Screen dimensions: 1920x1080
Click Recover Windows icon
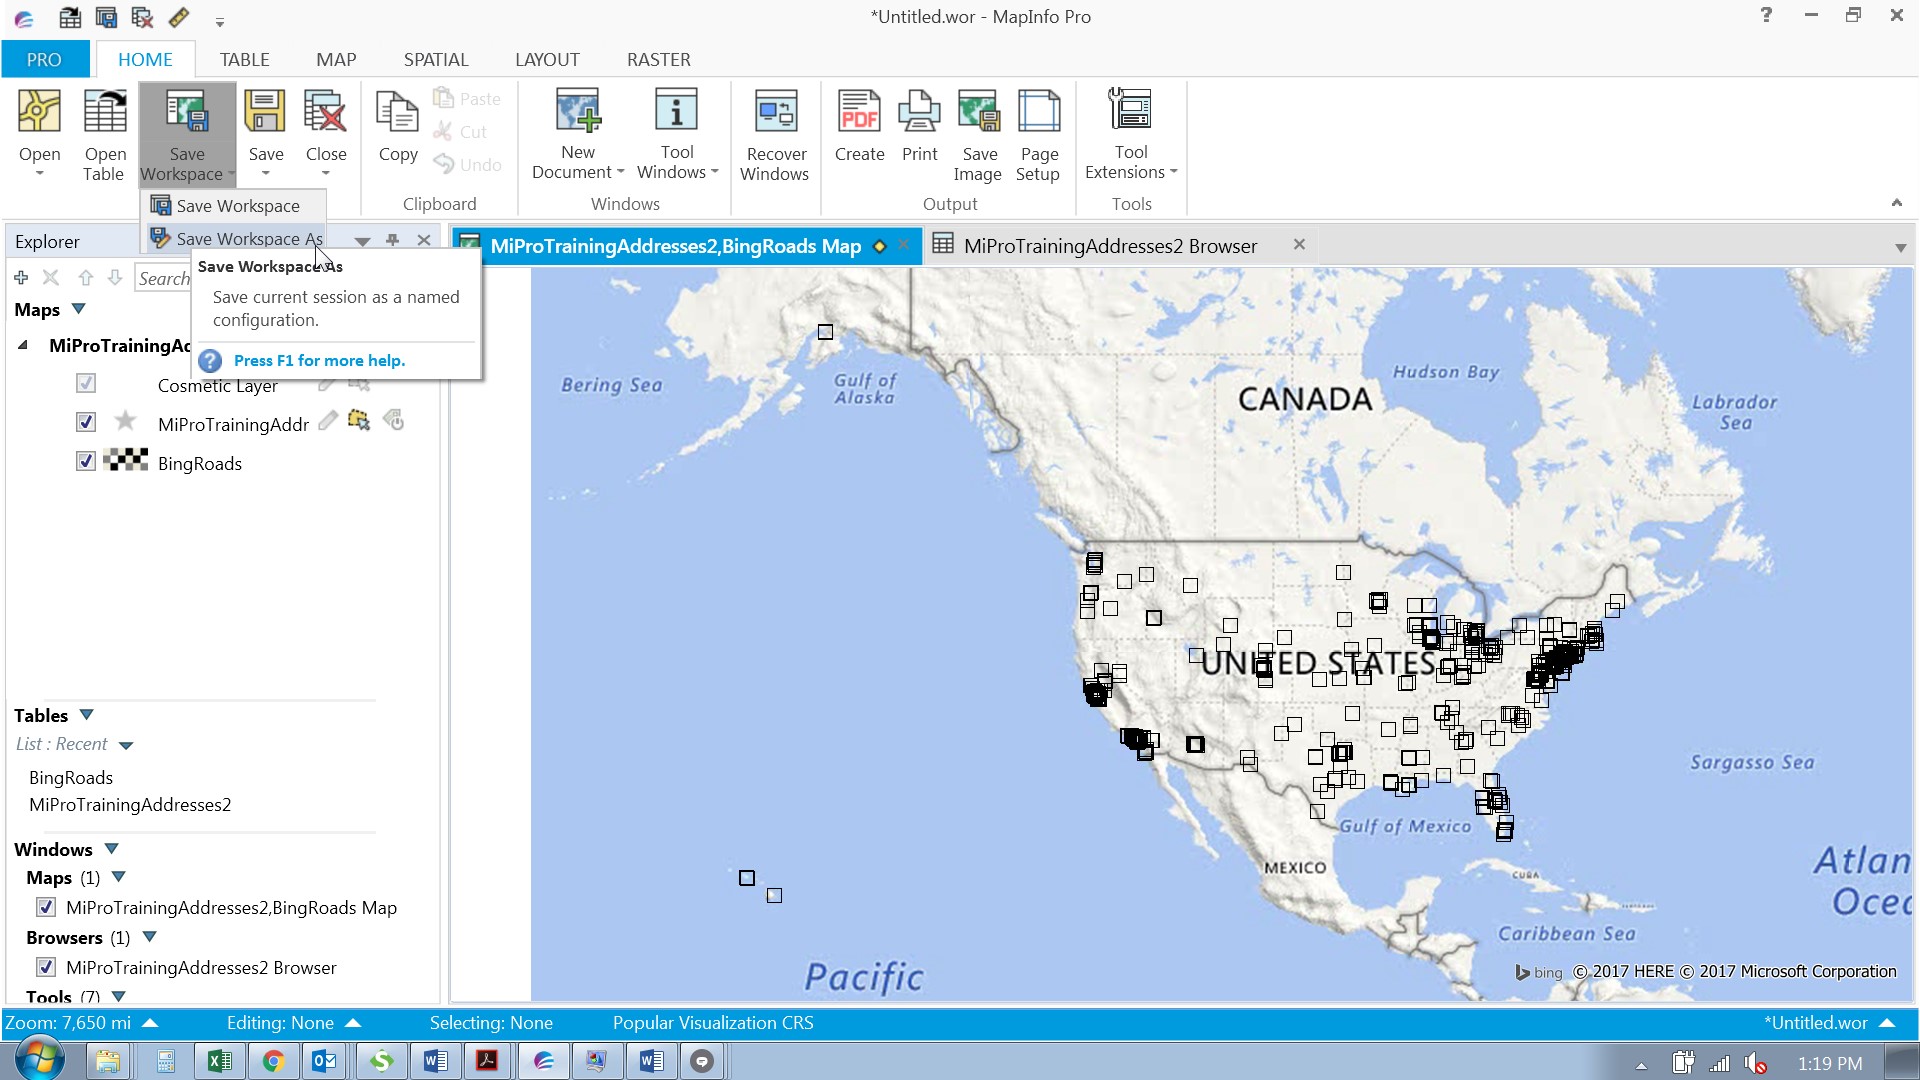pyautogui.click(x=775, y=112)
